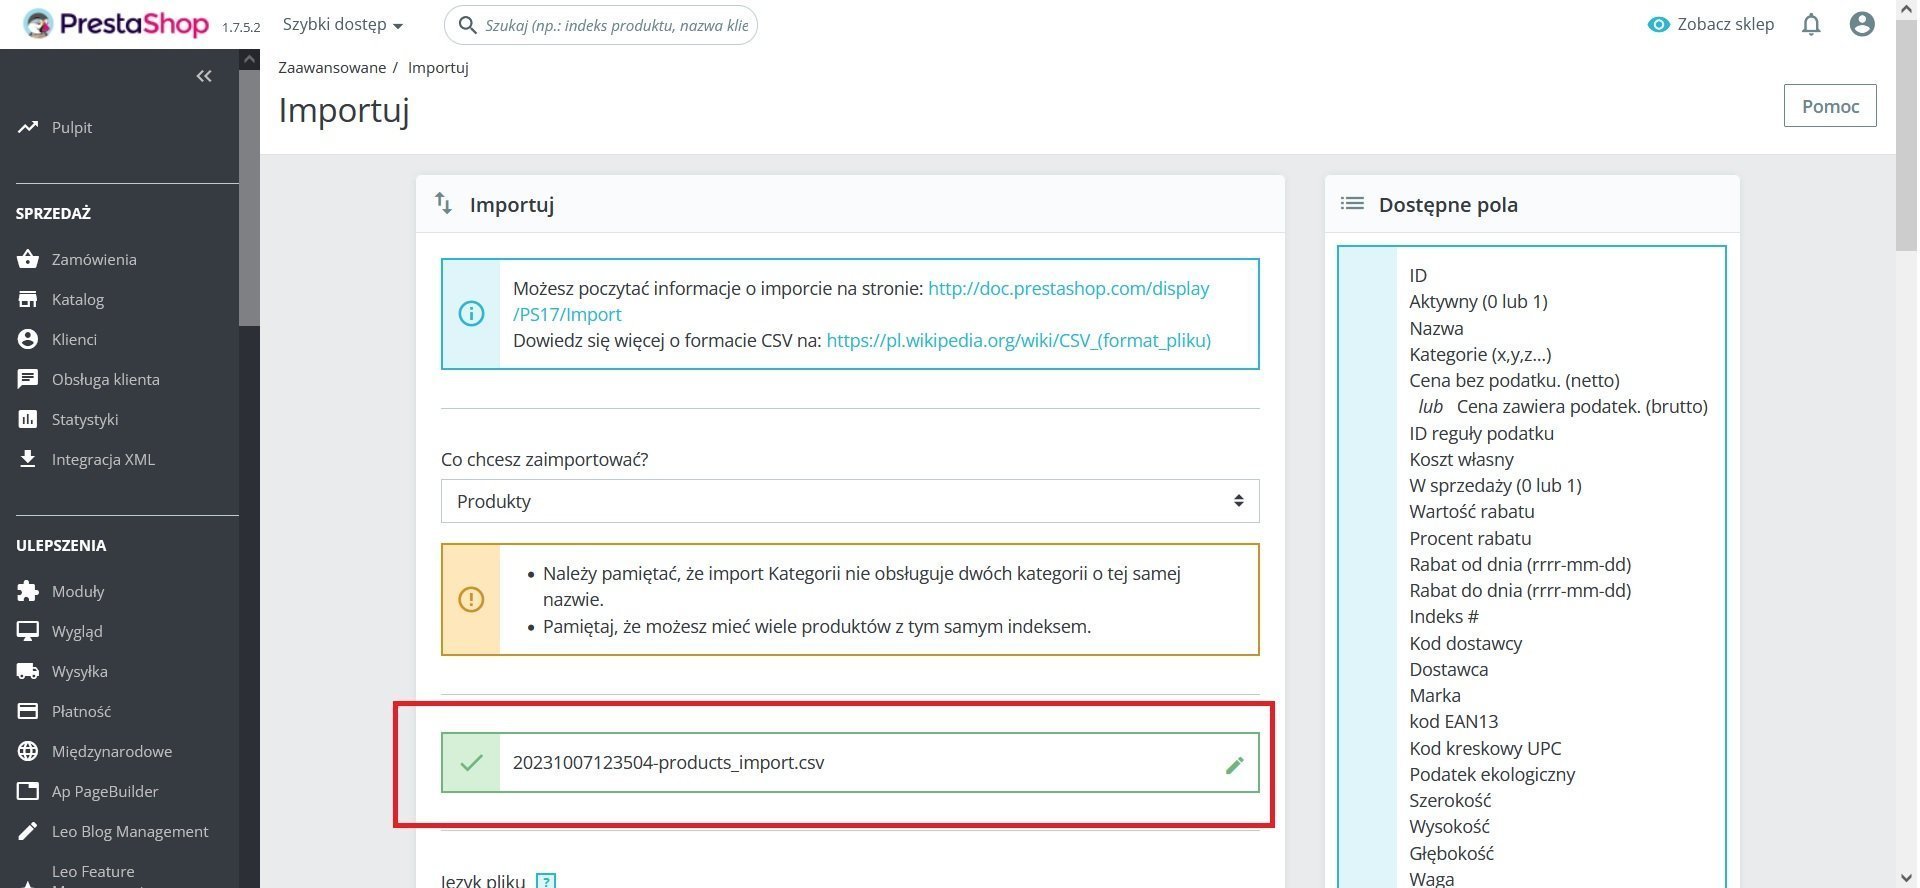Click the Pomoc button
1920x888 pixels.
[1830, 106]
